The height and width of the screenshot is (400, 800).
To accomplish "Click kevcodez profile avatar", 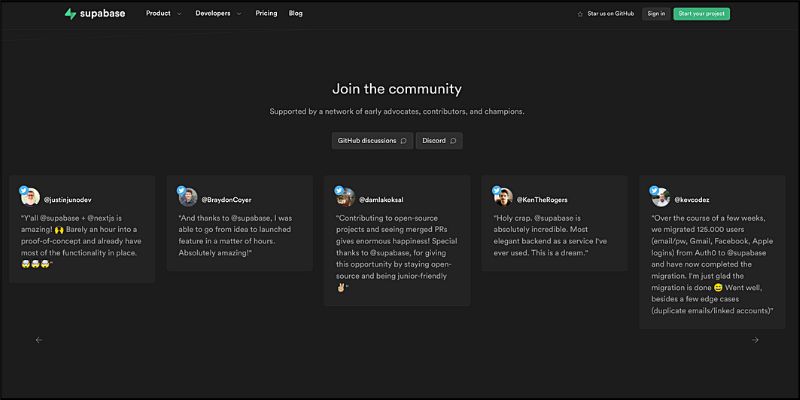I will click(x=661, y=197).
